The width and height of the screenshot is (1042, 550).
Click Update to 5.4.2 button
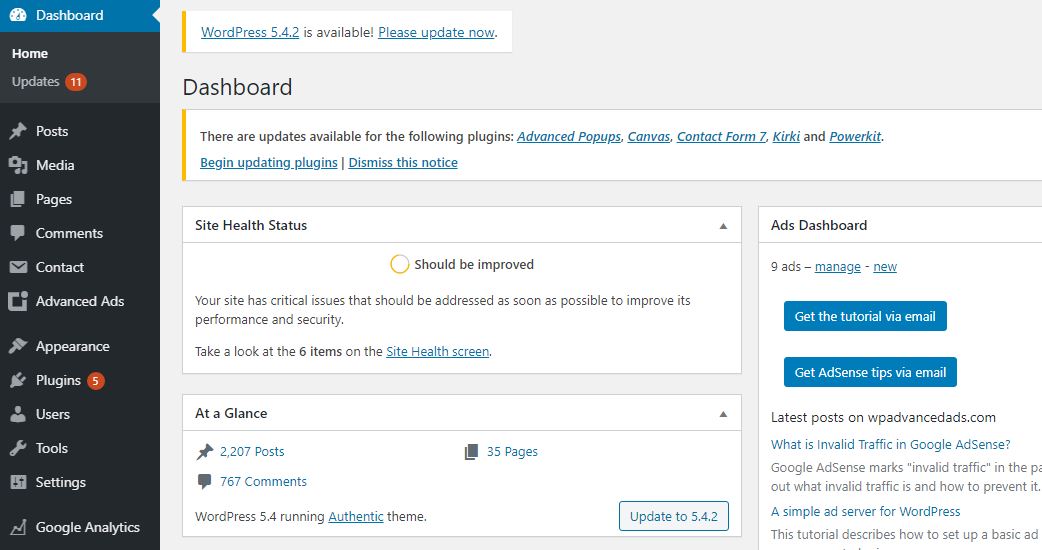[x=673, y=516]
